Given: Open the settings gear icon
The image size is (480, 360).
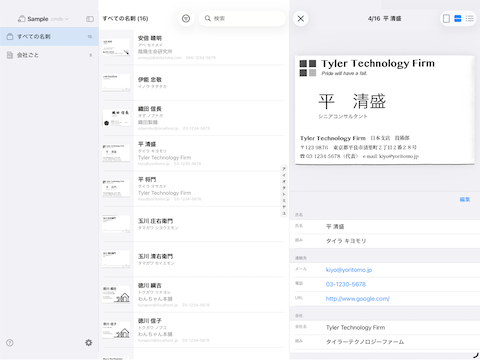Looking at the screenshot, I should tap(88, 343).
